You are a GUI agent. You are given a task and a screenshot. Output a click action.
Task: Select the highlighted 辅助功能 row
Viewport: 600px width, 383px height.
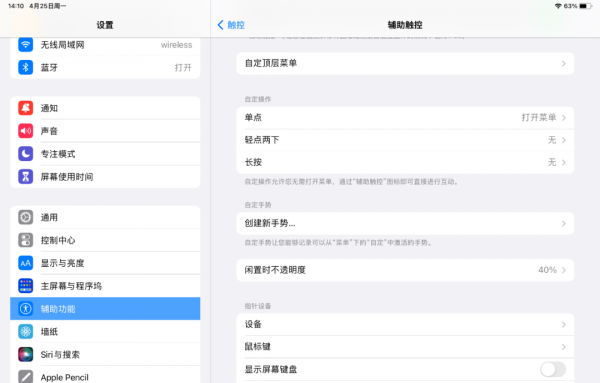coord(105,309)
